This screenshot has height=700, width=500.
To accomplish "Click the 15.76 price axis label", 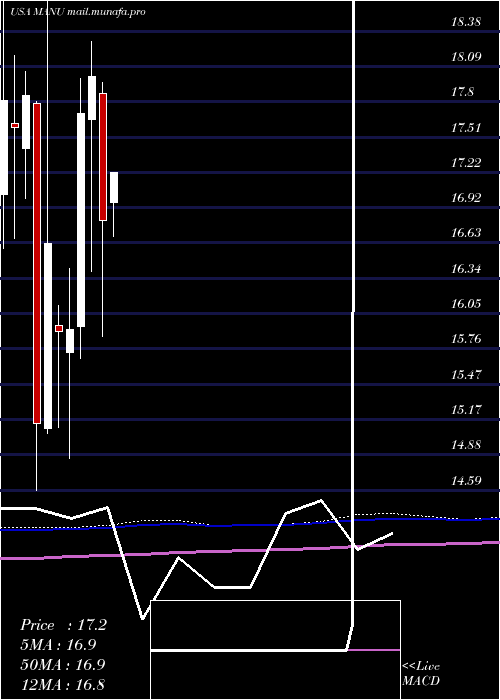I will pos(466,338).
